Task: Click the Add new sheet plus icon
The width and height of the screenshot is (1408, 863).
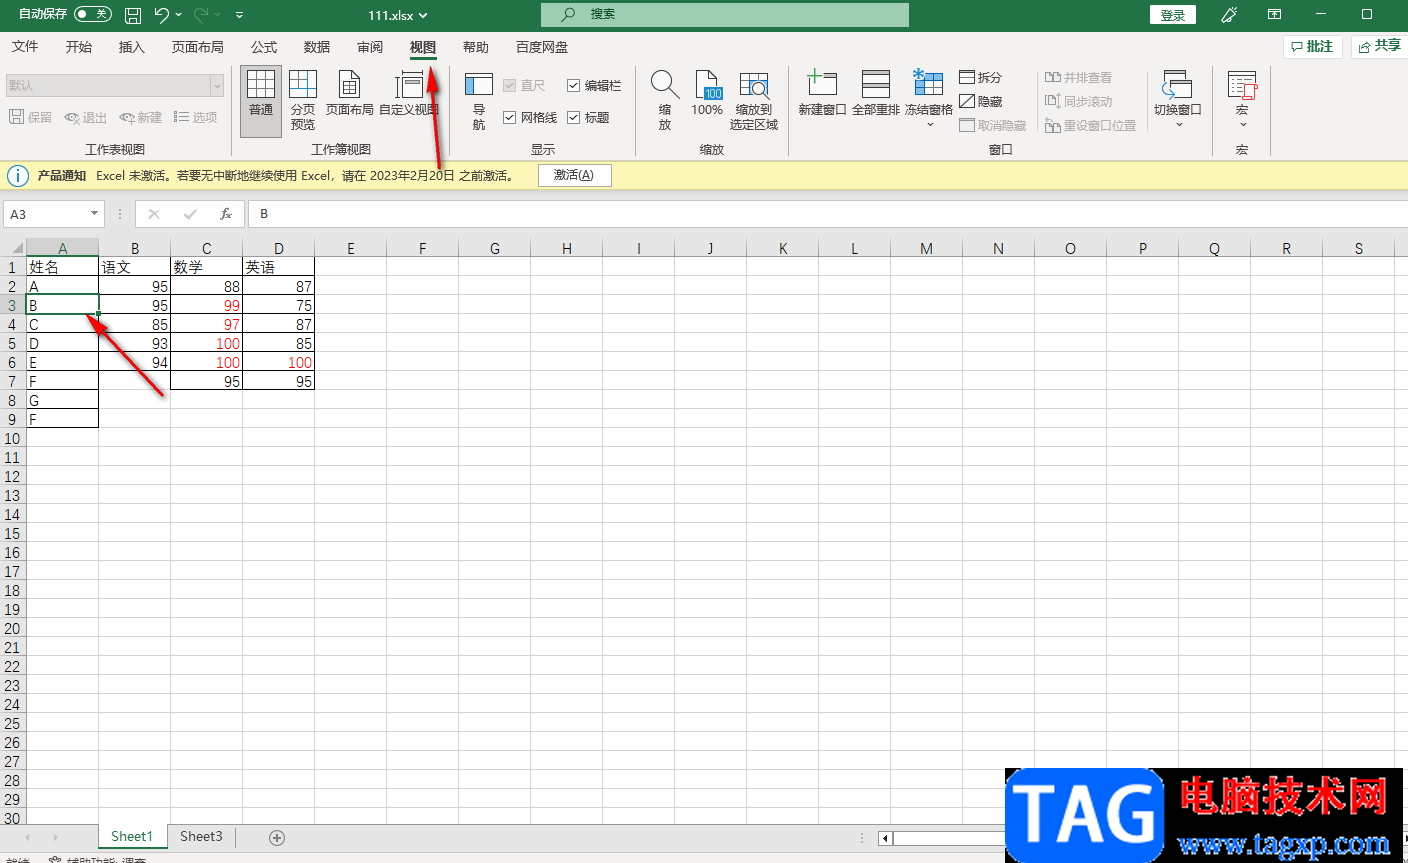Action: tap(277, 838)
